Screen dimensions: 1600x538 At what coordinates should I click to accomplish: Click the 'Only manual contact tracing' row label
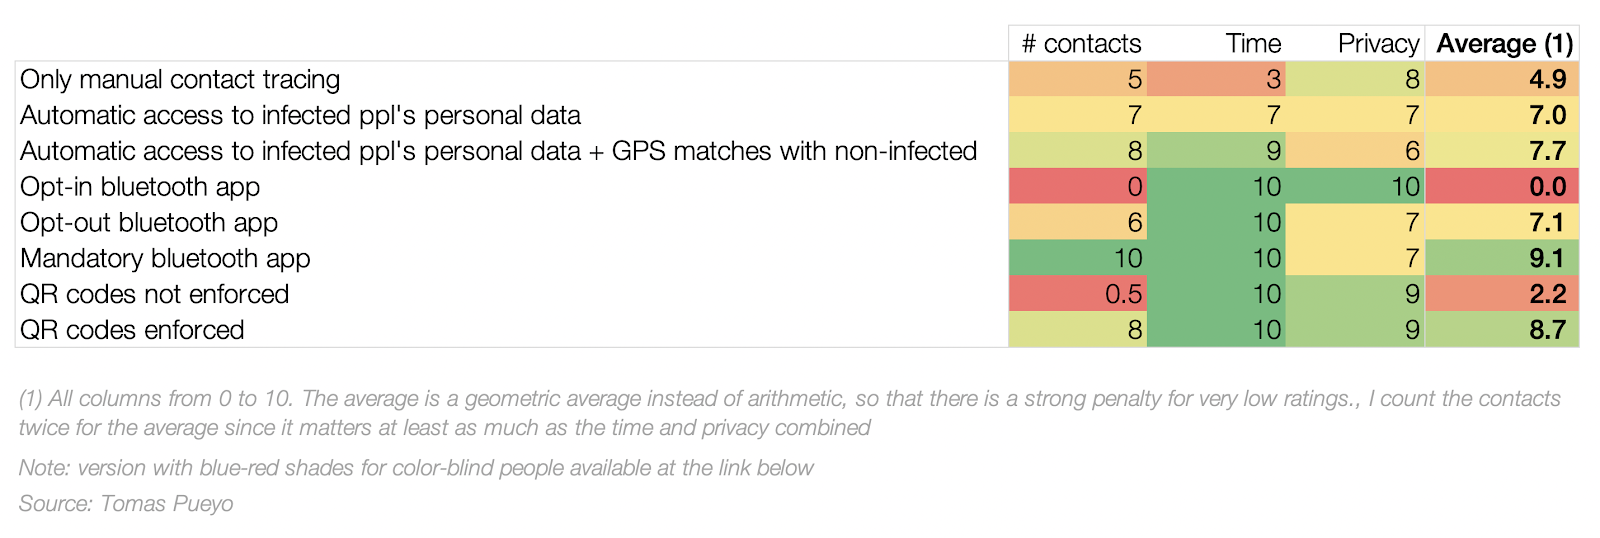[180, 79]
